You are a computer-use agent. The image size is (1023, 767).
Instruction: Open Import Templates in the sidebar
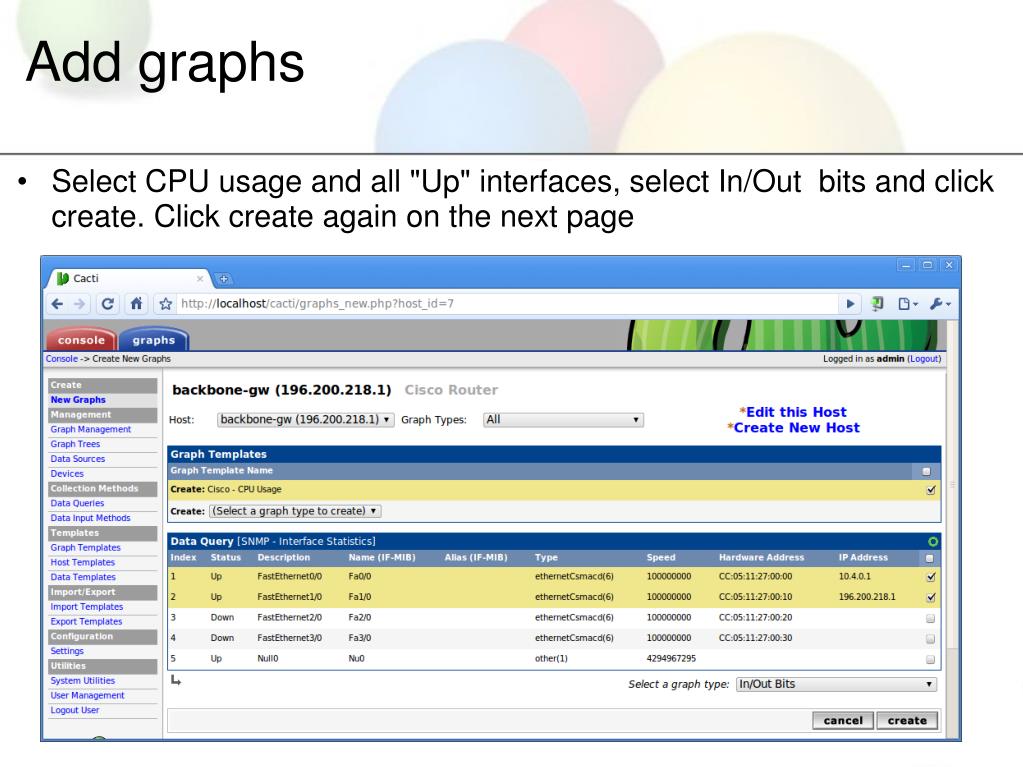[x=87, y=607]
